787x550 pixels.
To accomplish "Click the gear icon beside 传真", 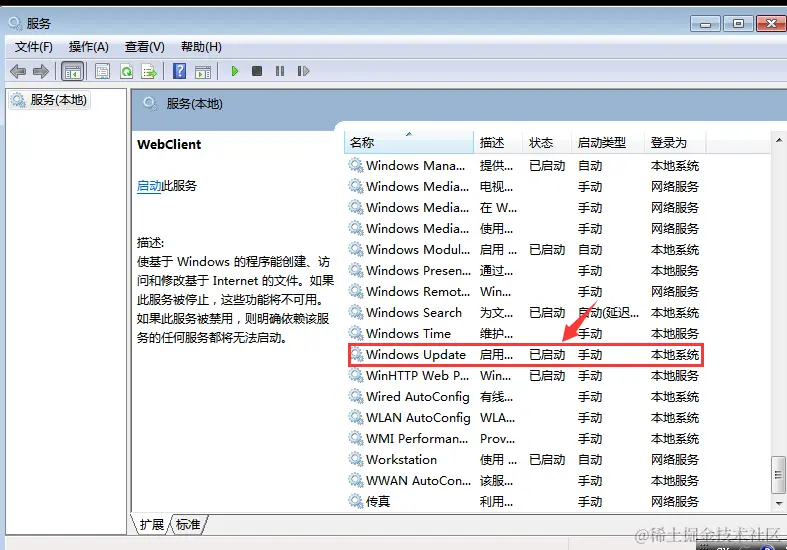I will pos(356,501).
